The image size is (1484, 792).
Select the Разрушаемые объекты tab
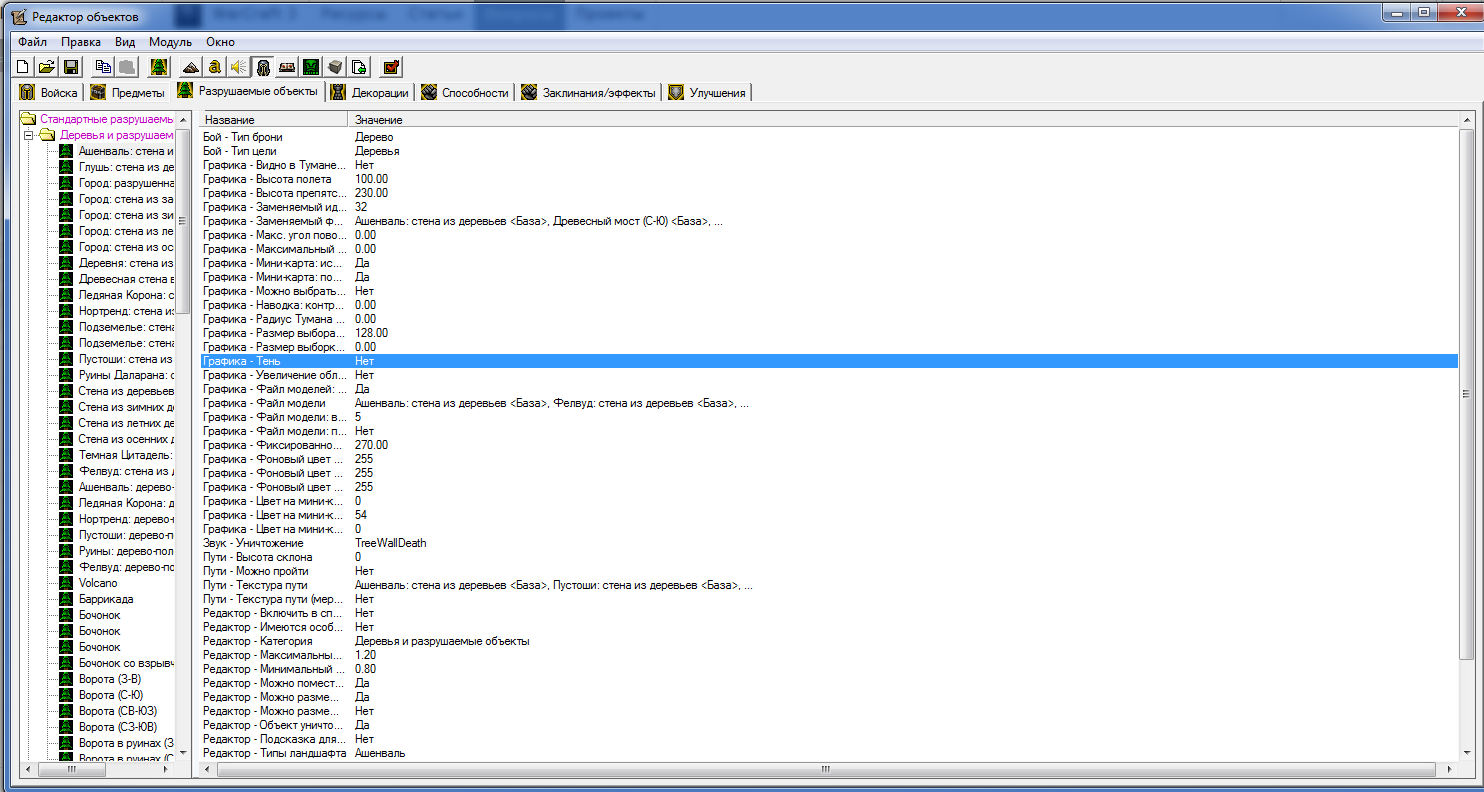pyautogui.click(x=247, y=91)
